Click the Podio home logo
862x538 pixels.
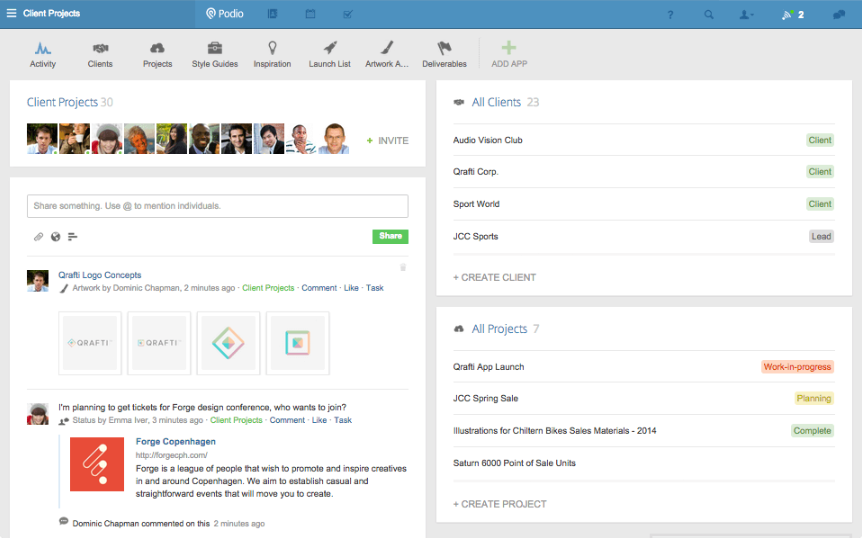[224, 14]
